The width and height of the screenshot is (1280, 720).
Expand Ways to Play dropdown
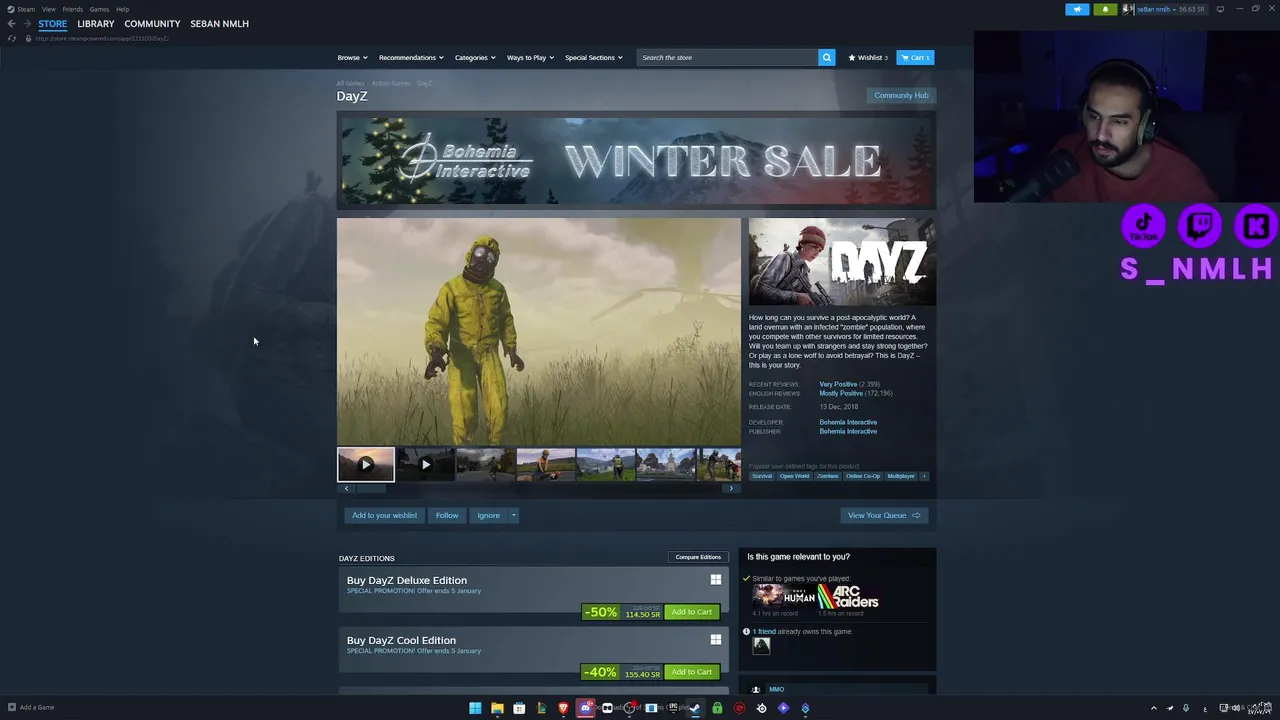point(530,57)
